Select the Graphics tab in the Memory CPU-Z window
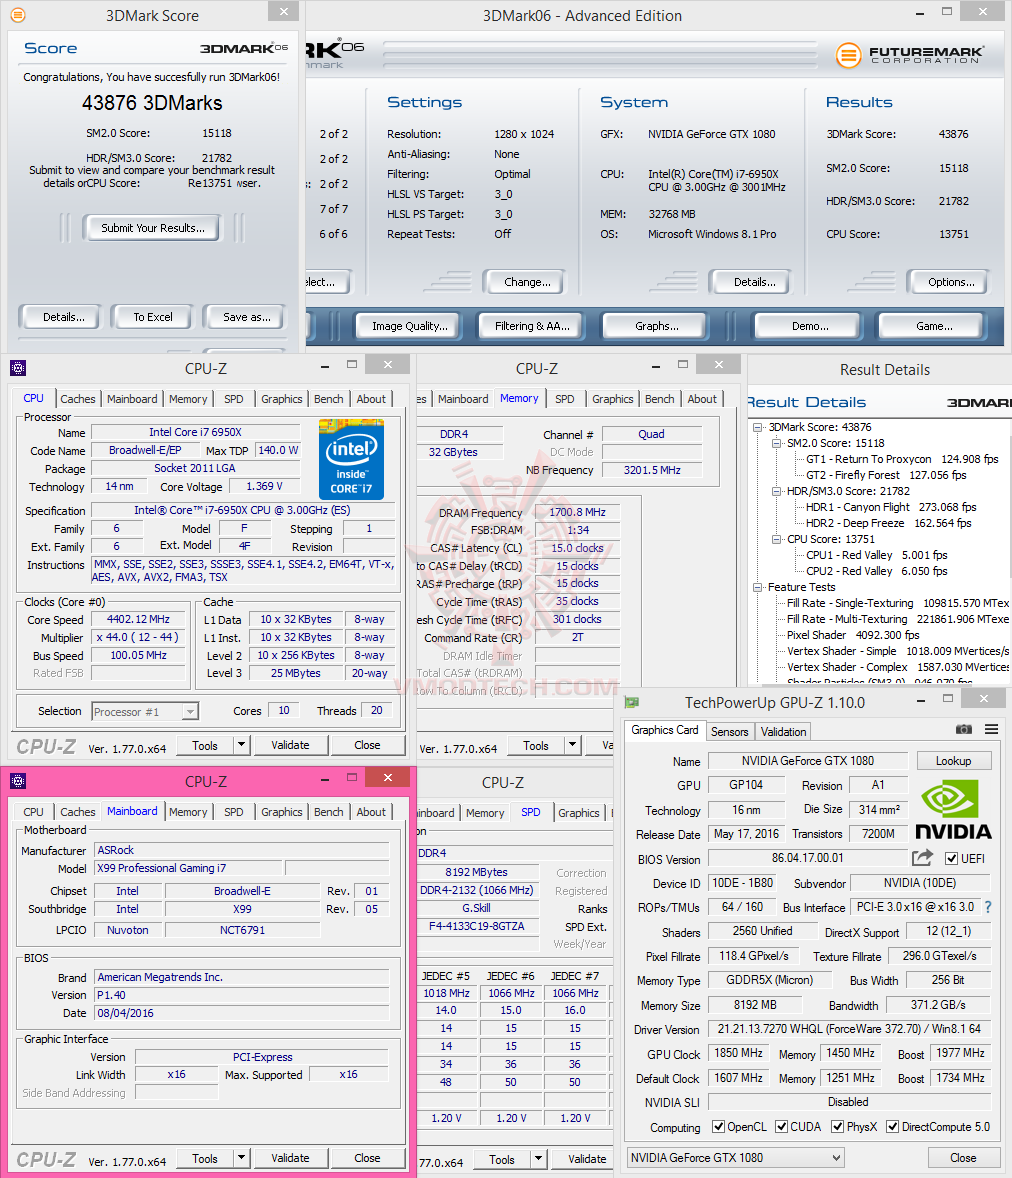Screen dimensions: 1012x1178 point(612,399)
